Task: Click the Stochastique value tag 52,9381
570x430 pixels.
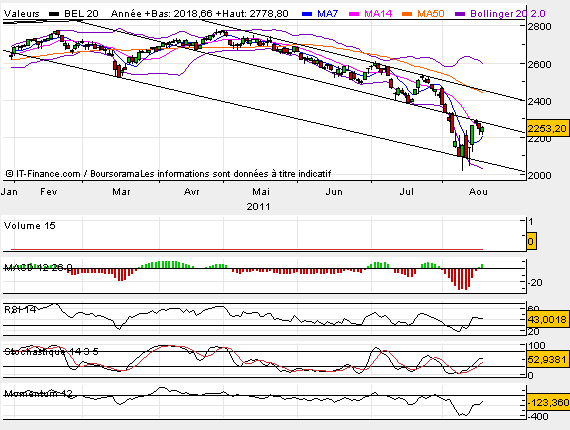Action: pos(547,360)
